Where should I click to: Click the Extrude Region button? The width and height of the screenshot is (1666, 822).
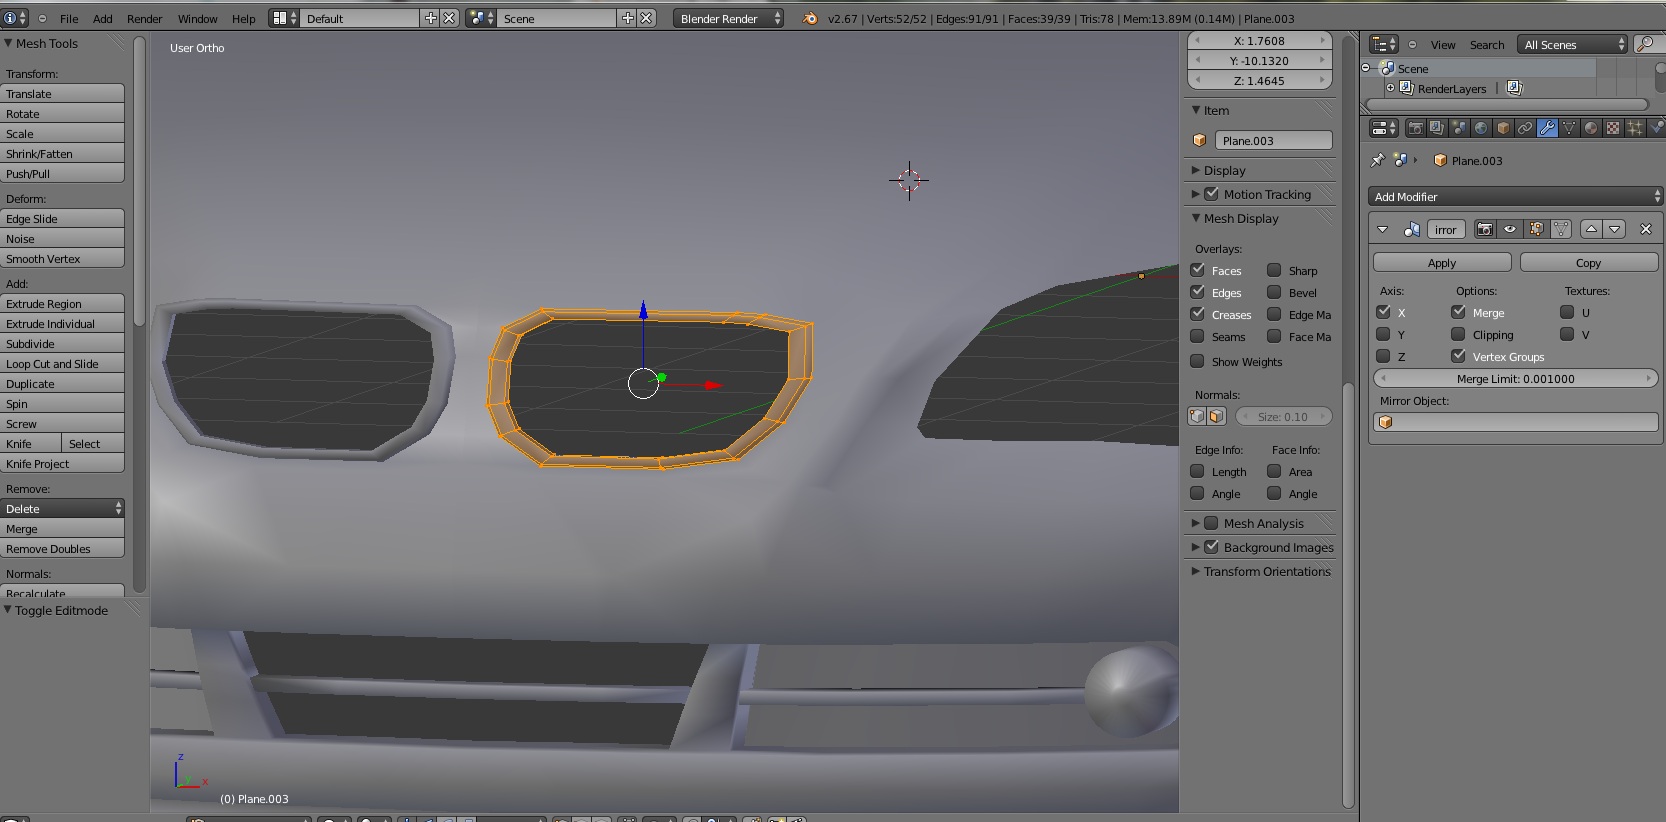point(62,304)
